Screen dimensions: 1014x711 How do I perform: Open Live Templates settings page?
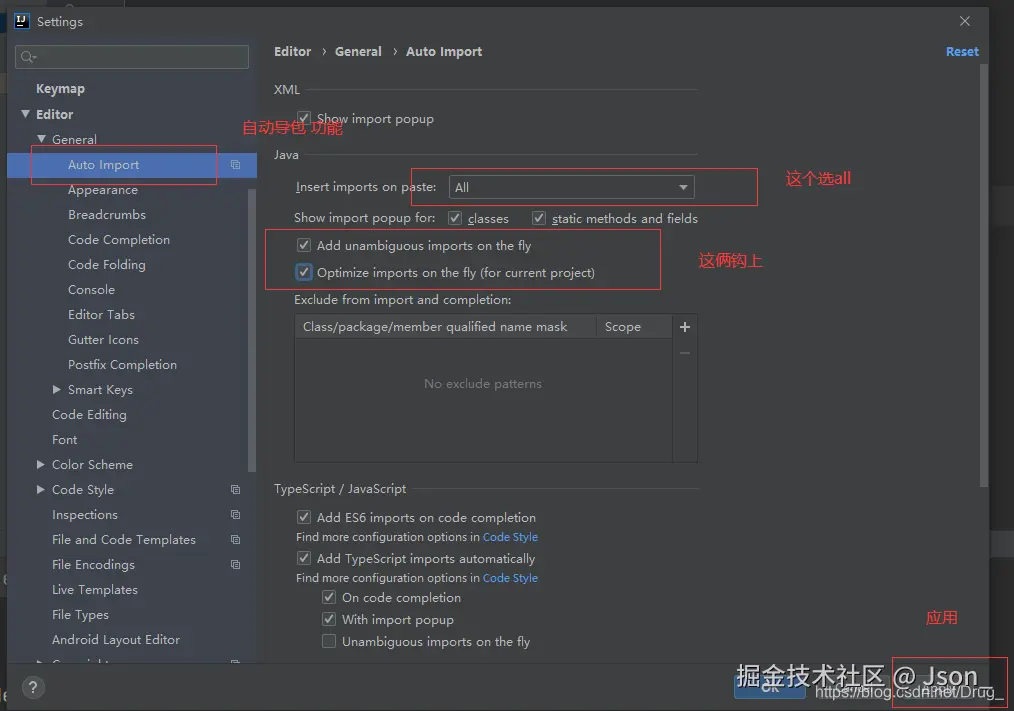[x=95, y=590]
